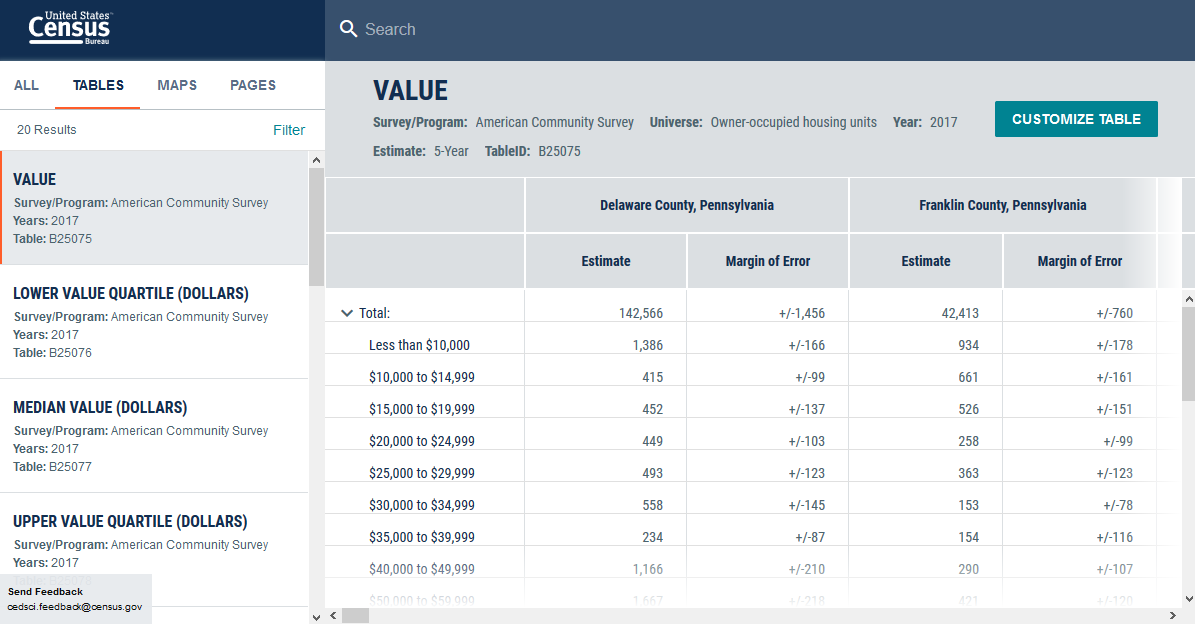Switch to the TABLES tab
Screen dimensions: 1195x624
pyautogui.click(x=98, y=85)
